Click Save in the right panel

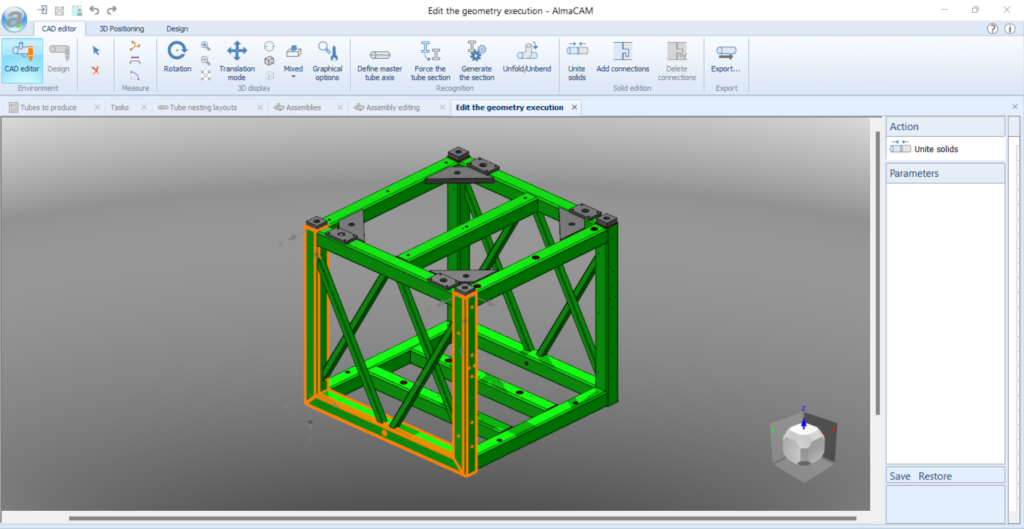point(899,476)
